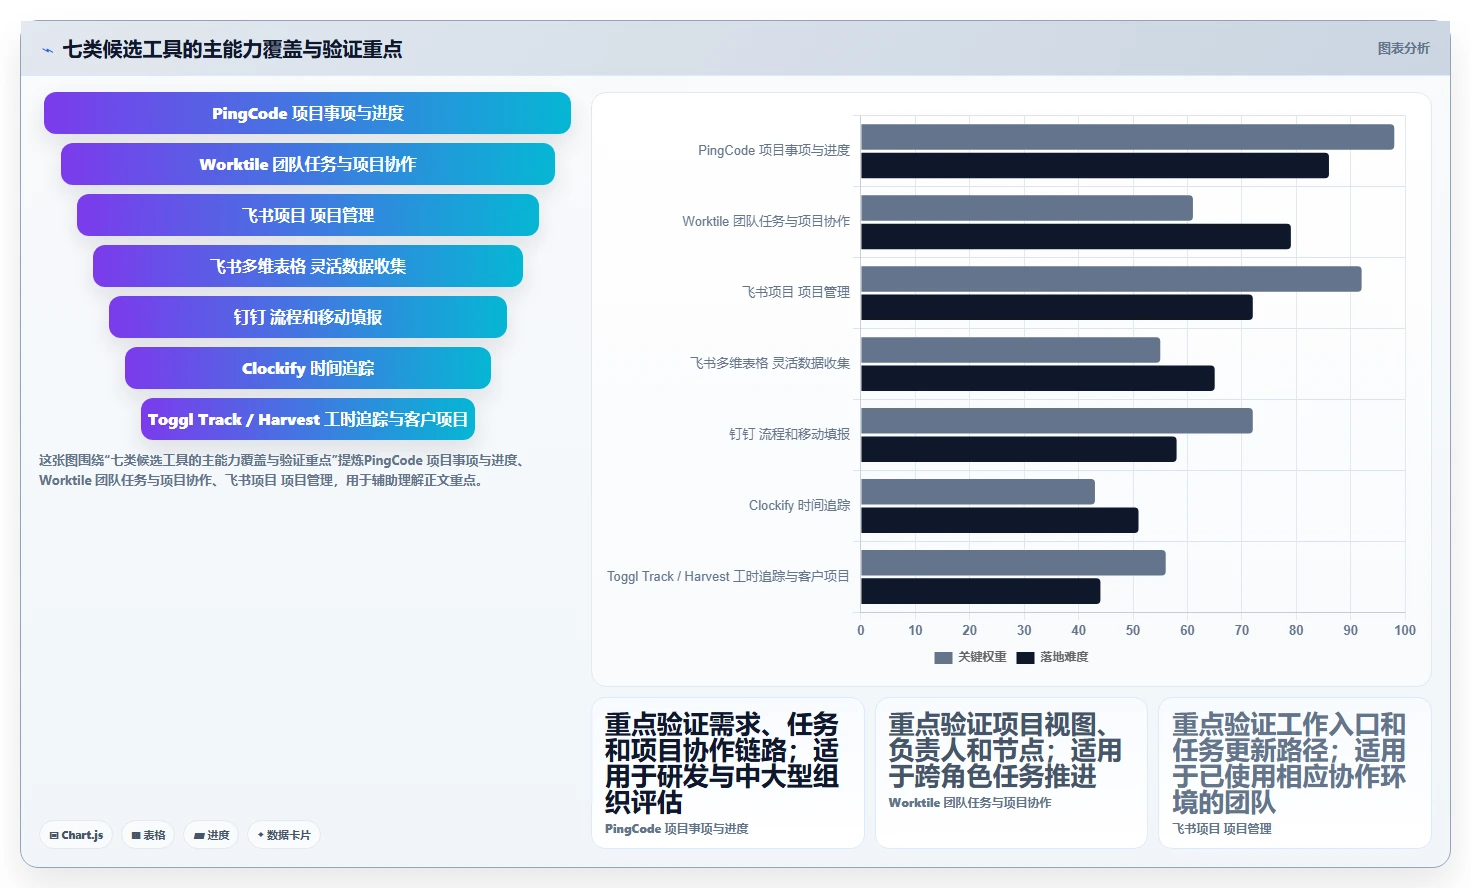Click the 表格 tag chip
The height and width of the screenshot is (888, 1471).
coord(148,835)
